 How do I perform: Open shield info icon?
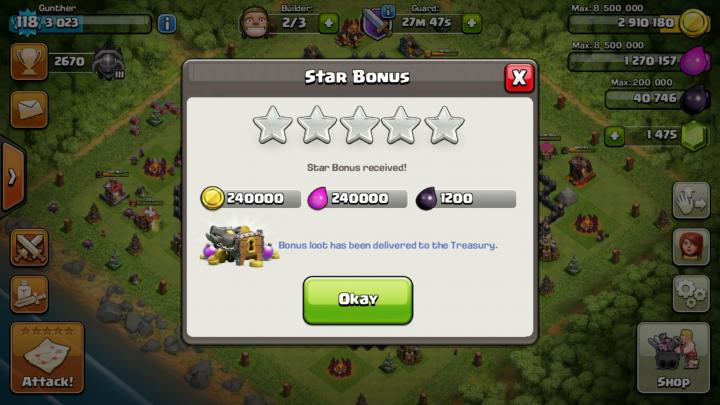click(x=388, y=11)
